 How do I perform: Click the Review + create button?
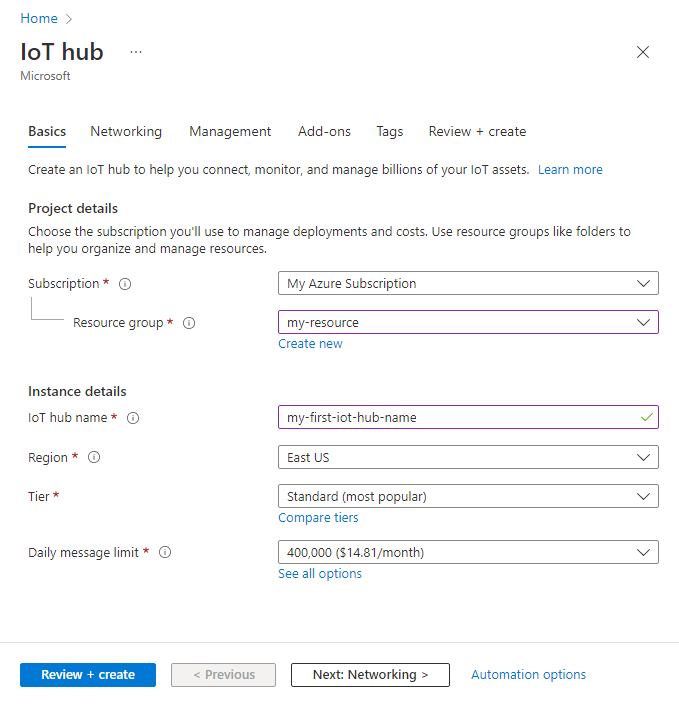click(88, 675)
